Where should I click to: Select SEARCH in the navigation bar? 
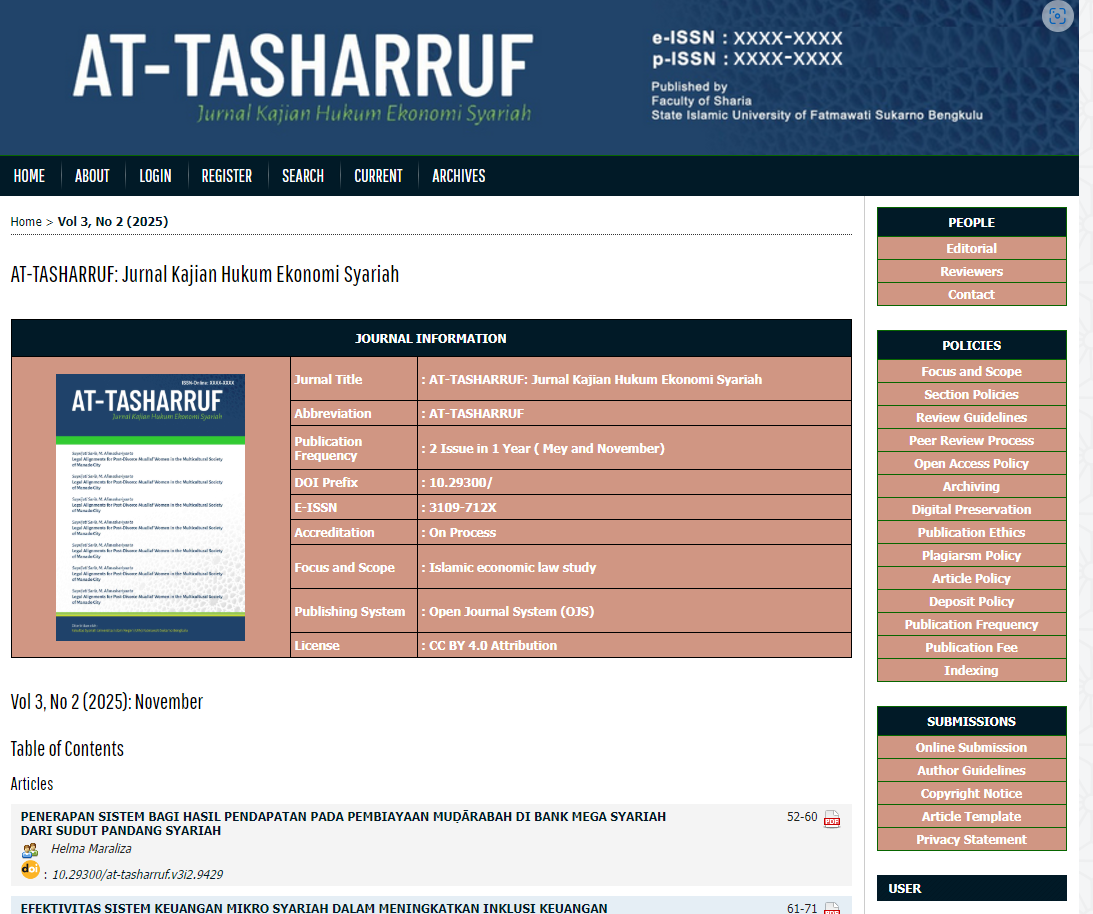pos(302,176)
